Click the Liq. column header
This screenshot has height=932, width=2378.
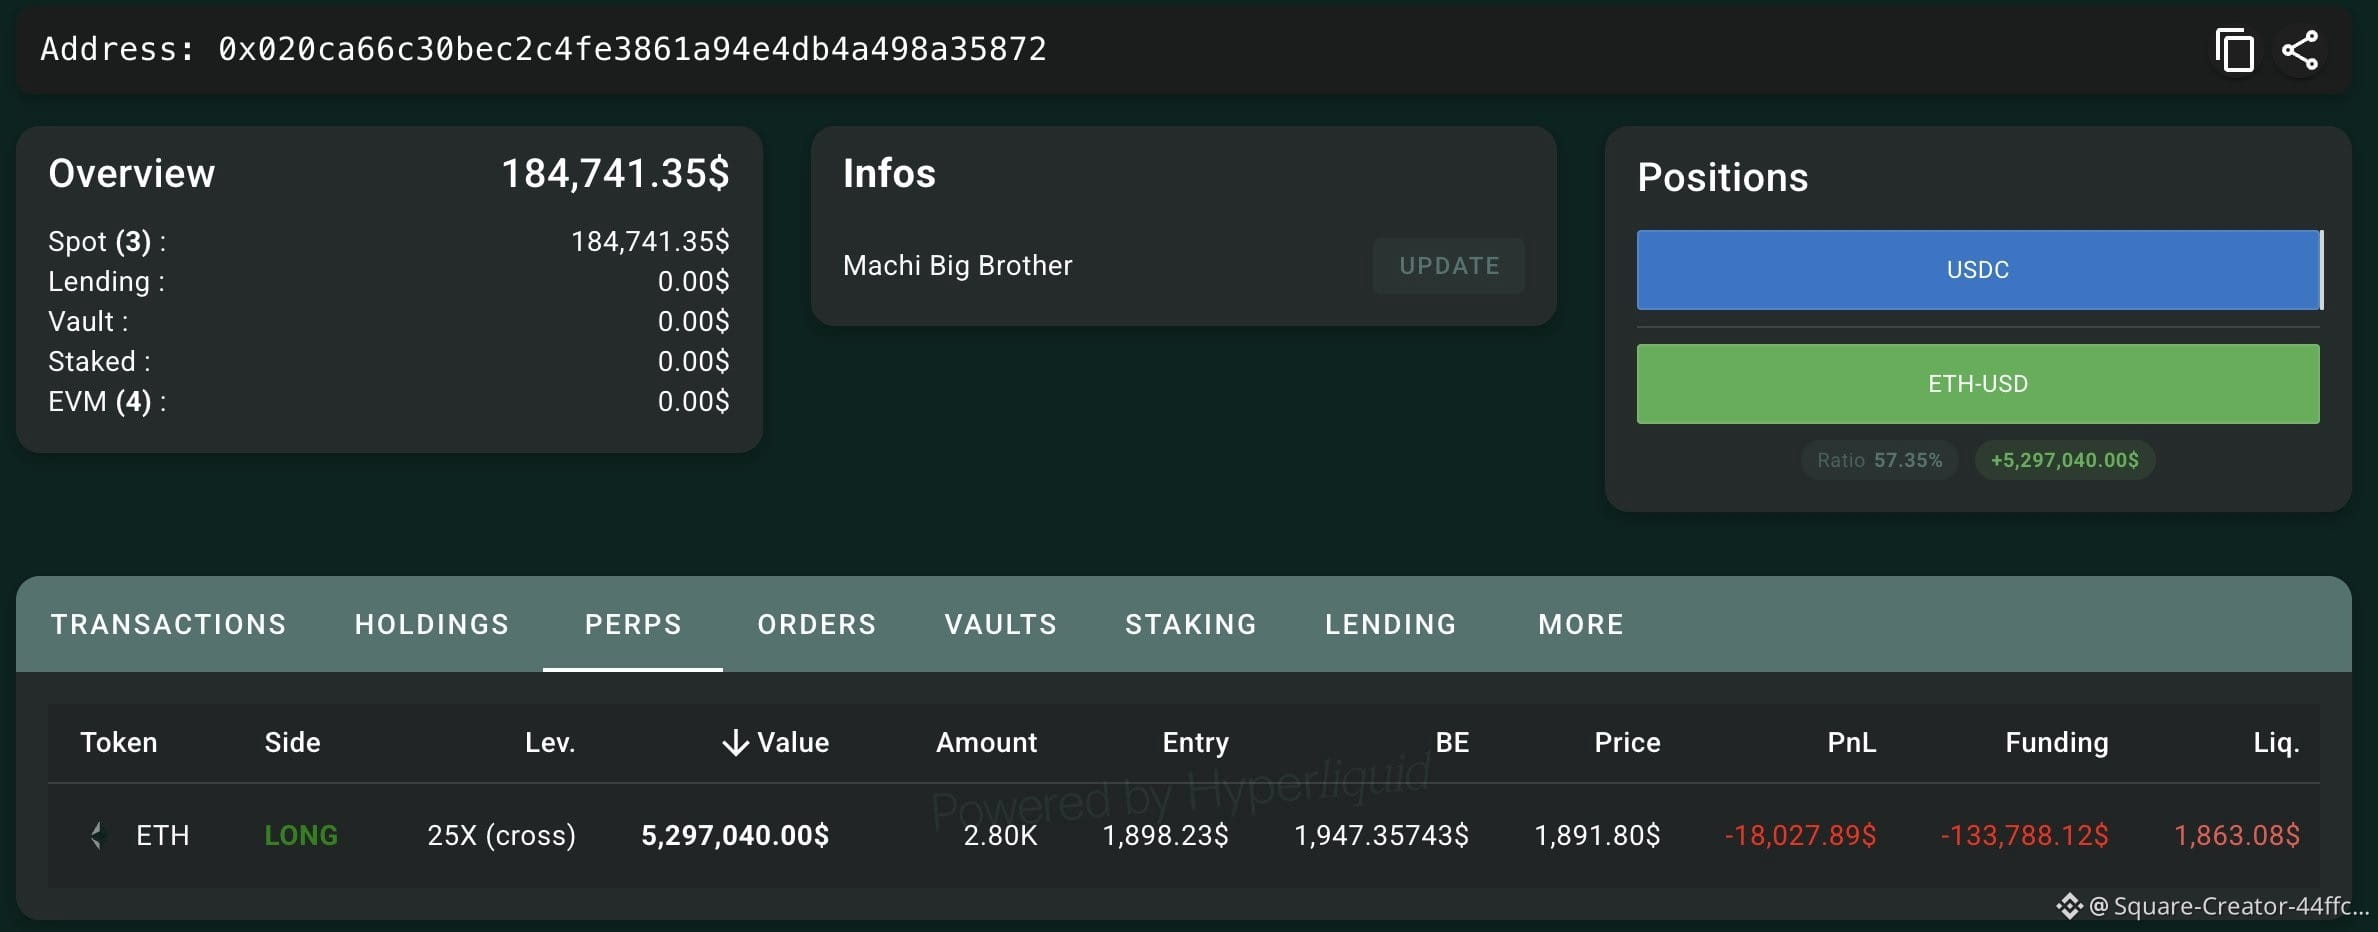2277,742
